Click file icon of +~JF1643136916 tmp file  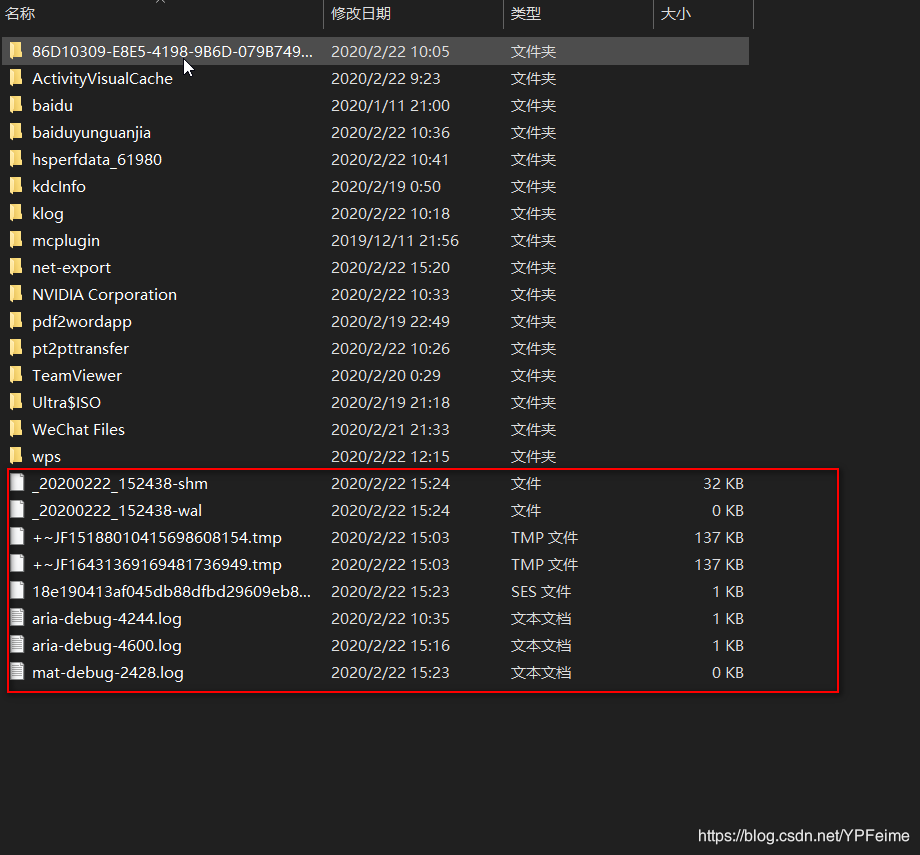pos(17,563)
